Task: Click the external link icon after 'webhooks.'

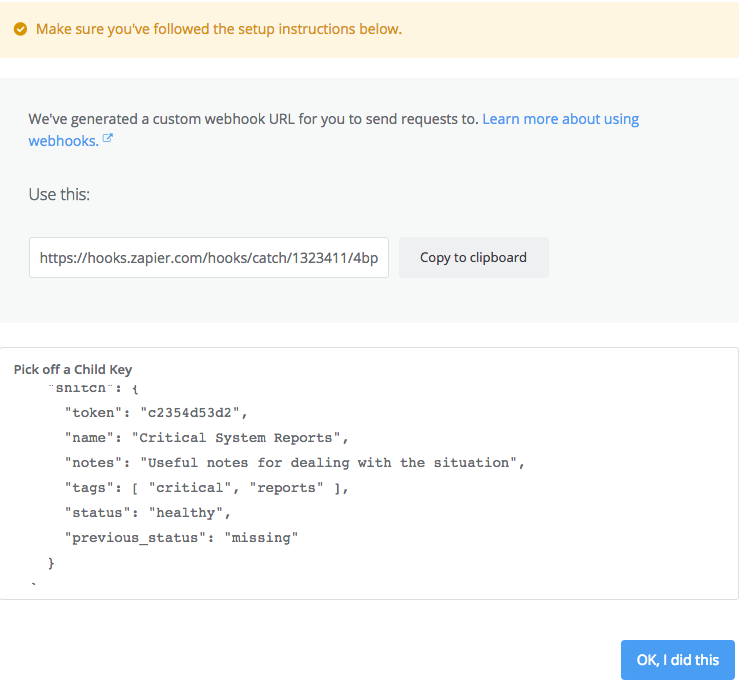Action: (x=108, y=140)
